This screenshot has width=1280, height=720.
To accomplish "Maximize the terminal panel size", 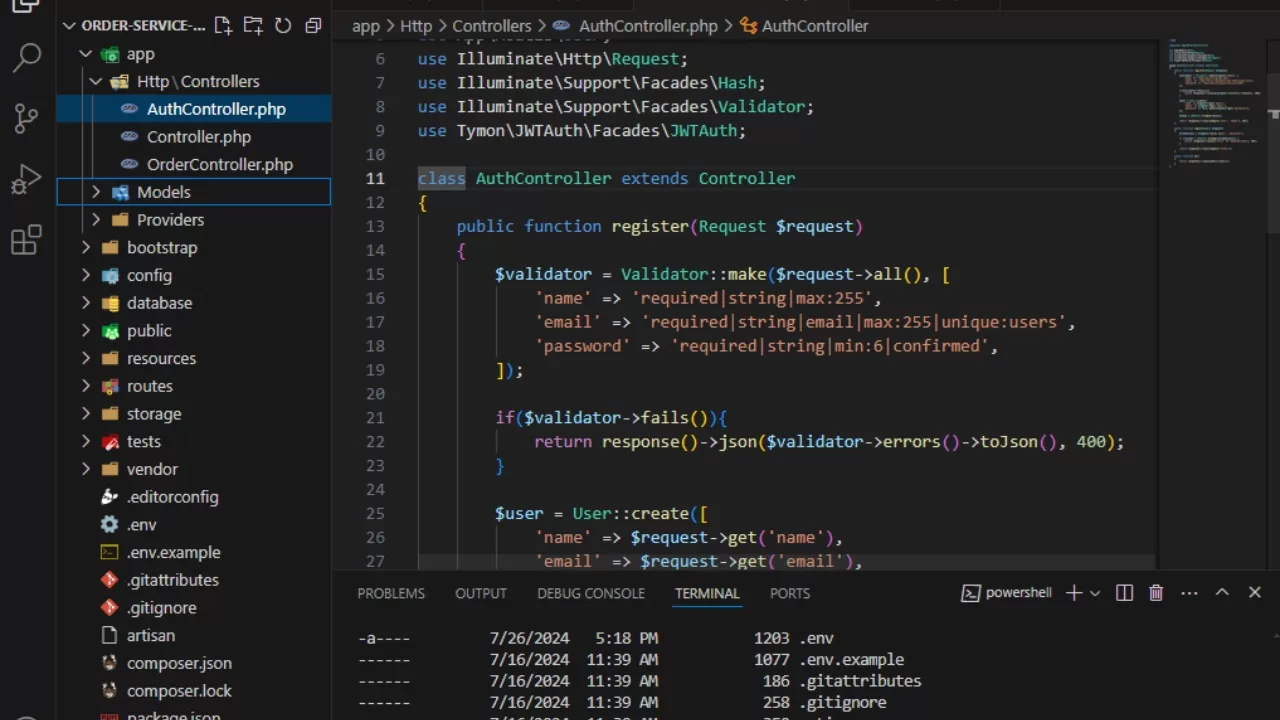I will (1222, 593).
